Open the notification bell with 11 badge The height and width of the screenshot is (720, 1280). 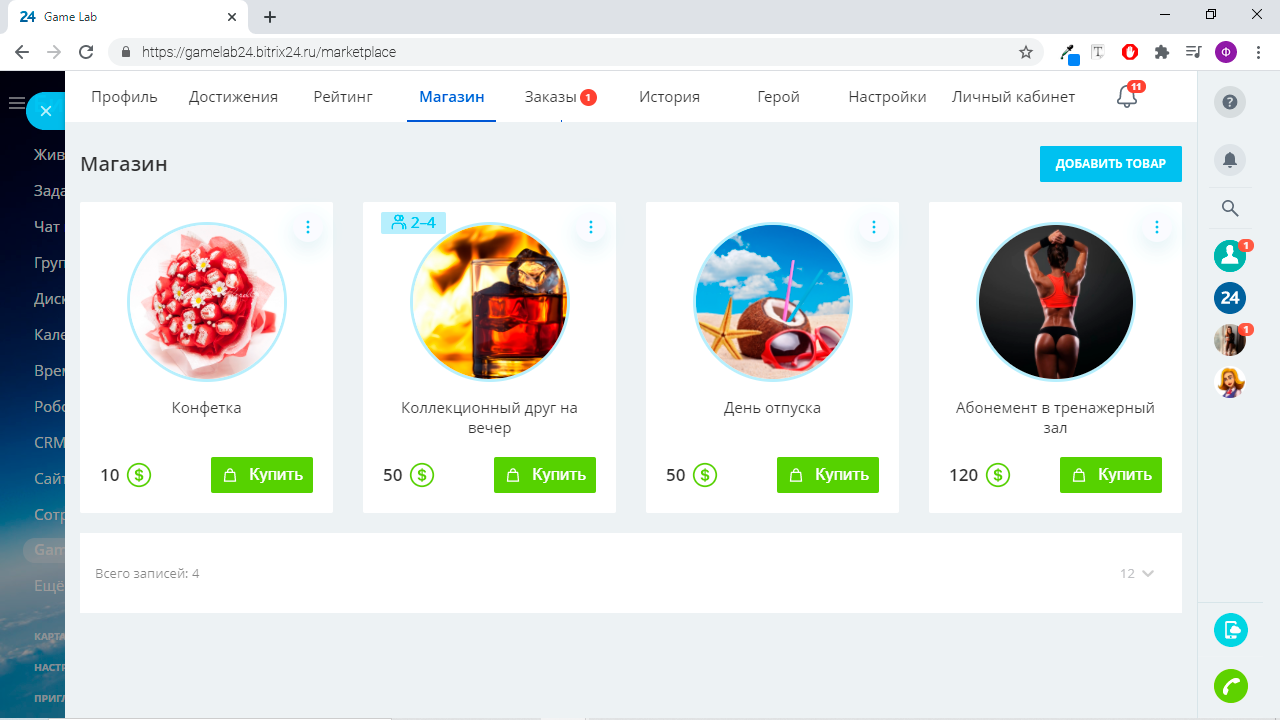pyautogui.click(x=1128, y=96)
